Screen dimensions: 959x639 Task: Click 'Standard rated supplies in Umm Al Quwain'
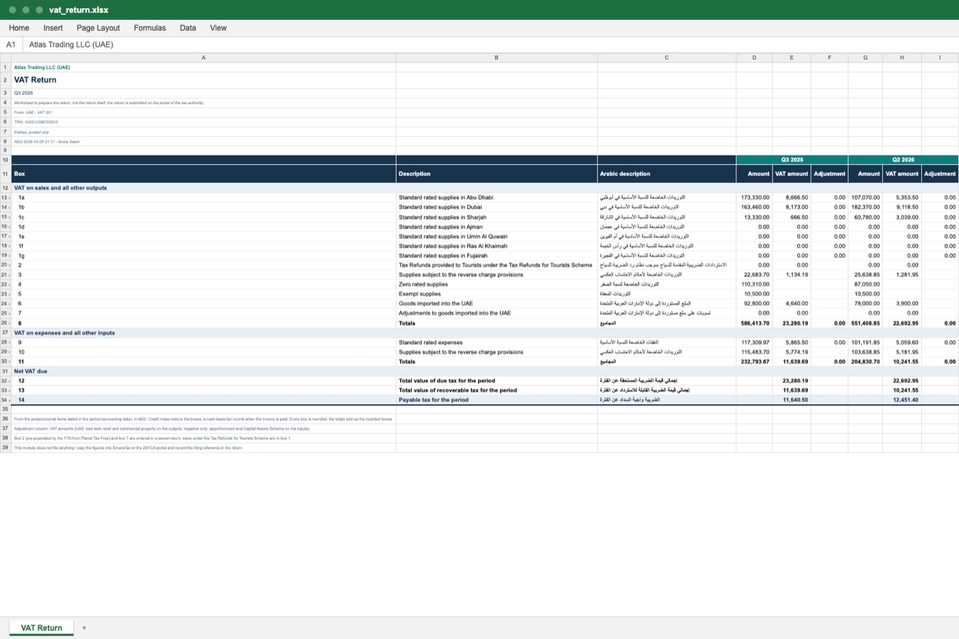(496, 236)
